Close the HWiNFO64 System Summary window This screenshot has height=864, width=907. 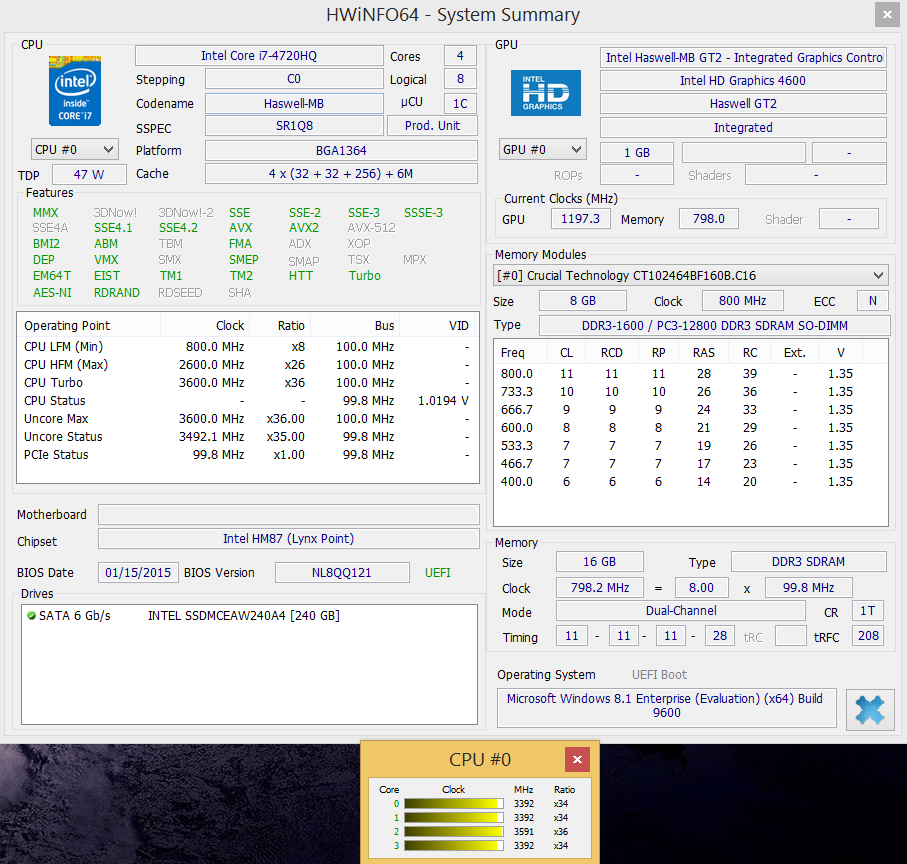[x=887, y=14]
